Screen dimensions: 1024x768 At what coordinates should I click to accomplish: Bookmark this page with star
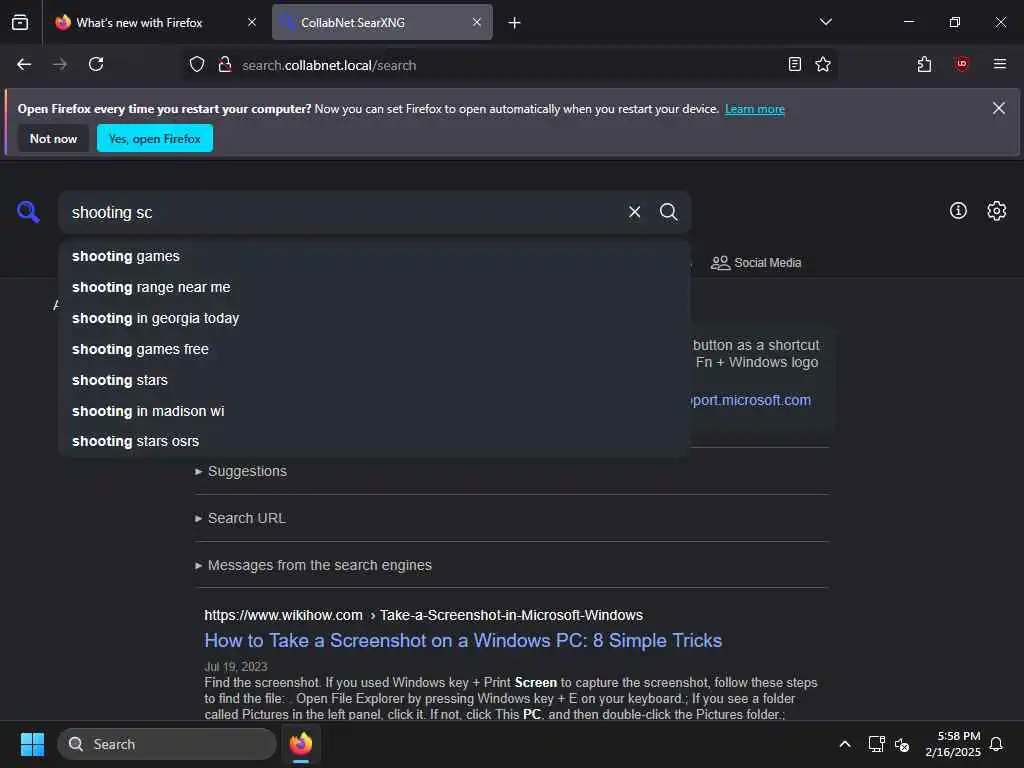pos(823,64)
